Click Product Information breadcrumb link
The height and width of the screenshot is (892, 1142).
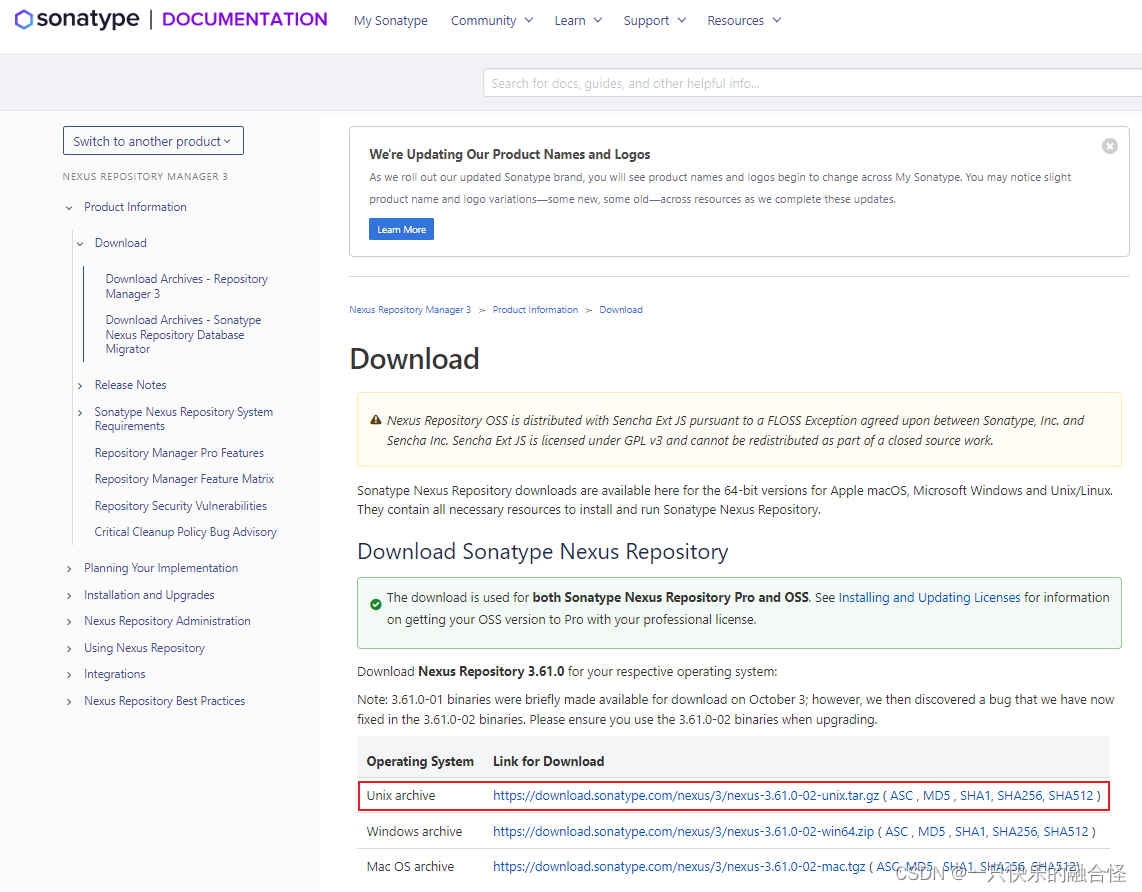tap(535, 310)
